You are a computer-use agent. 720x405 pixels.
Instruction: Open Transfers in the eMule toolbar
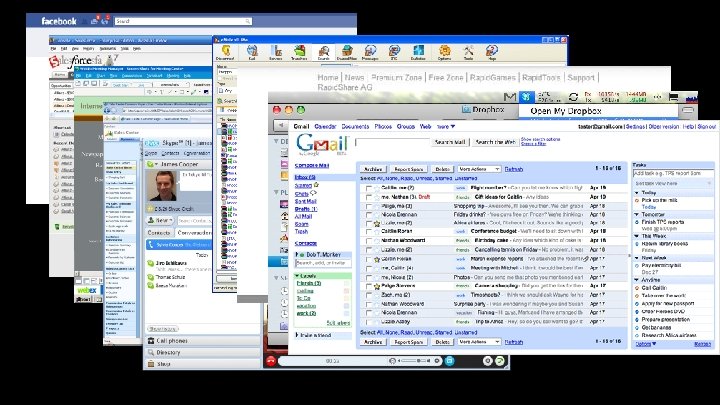tap(299, 51)
